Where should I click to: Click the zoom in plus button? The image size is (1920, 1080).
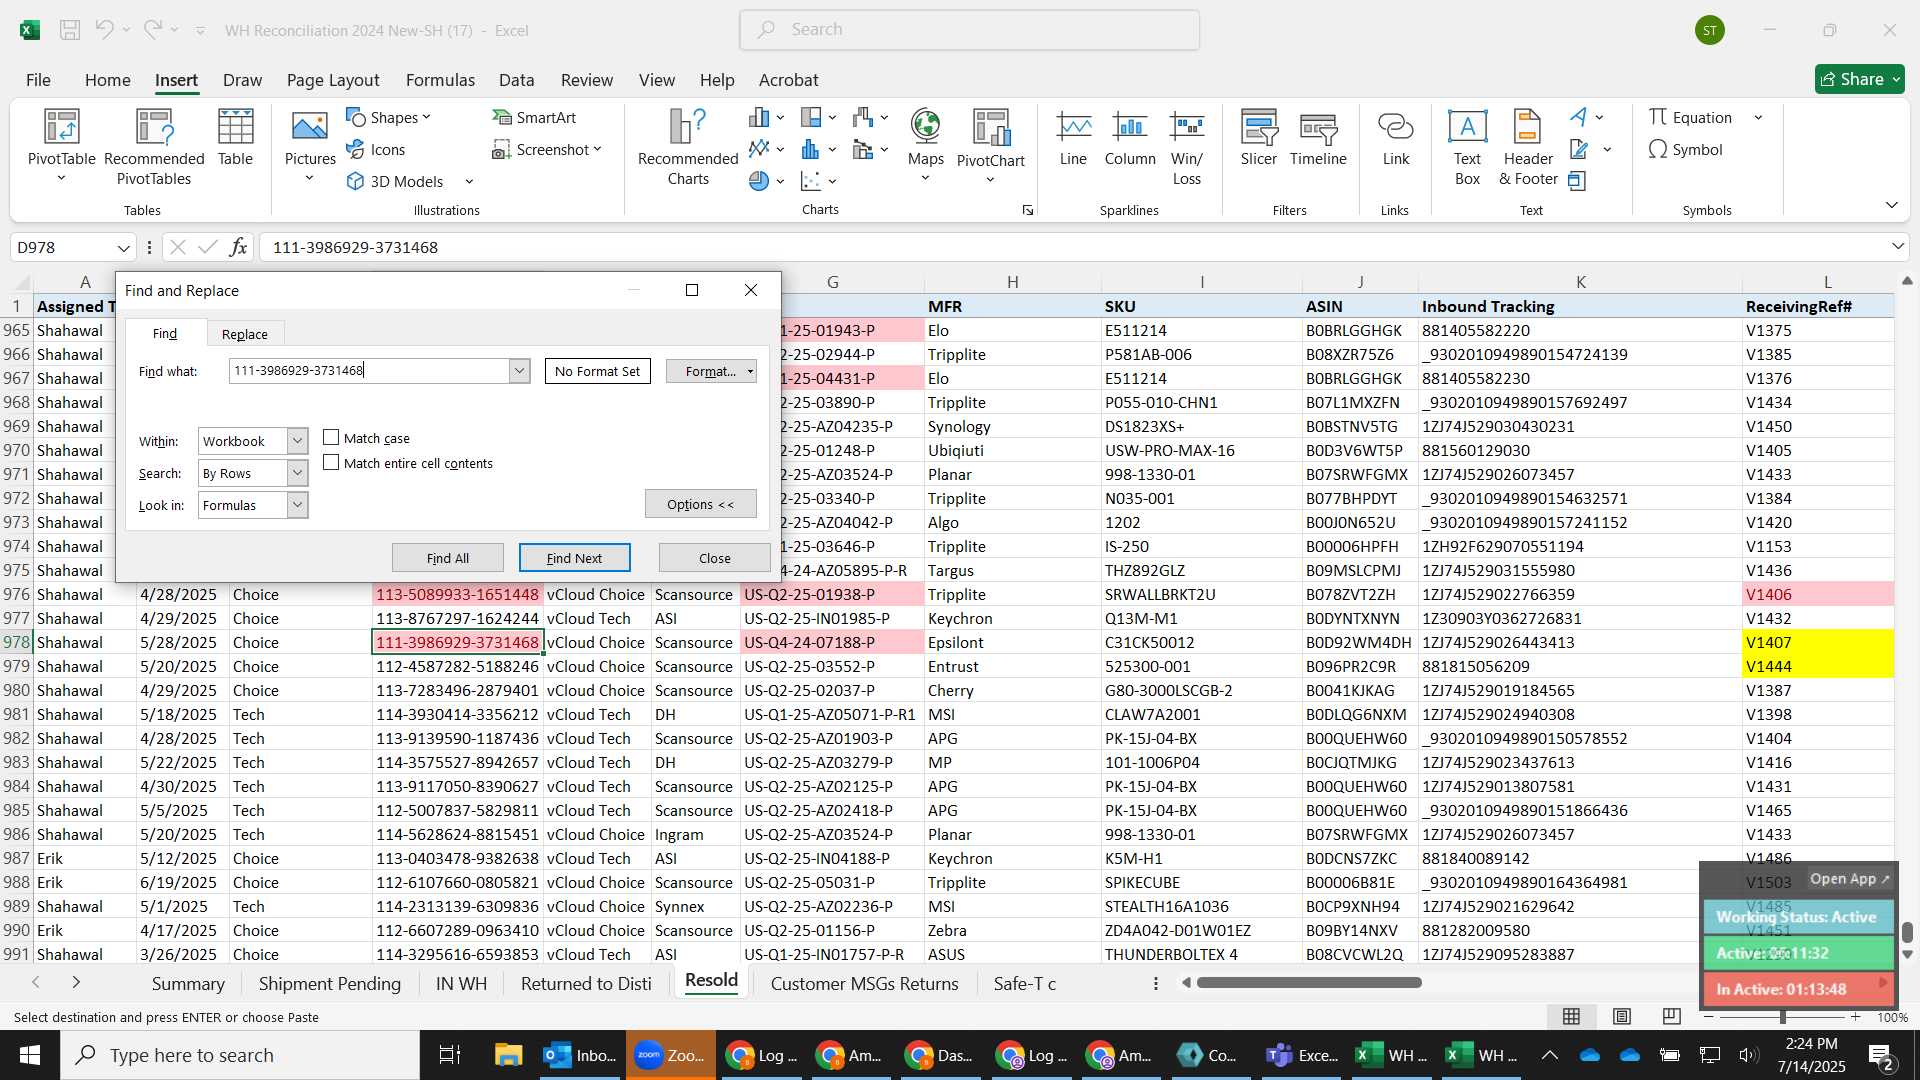pyautogui.click(x=1855, y=1017)
